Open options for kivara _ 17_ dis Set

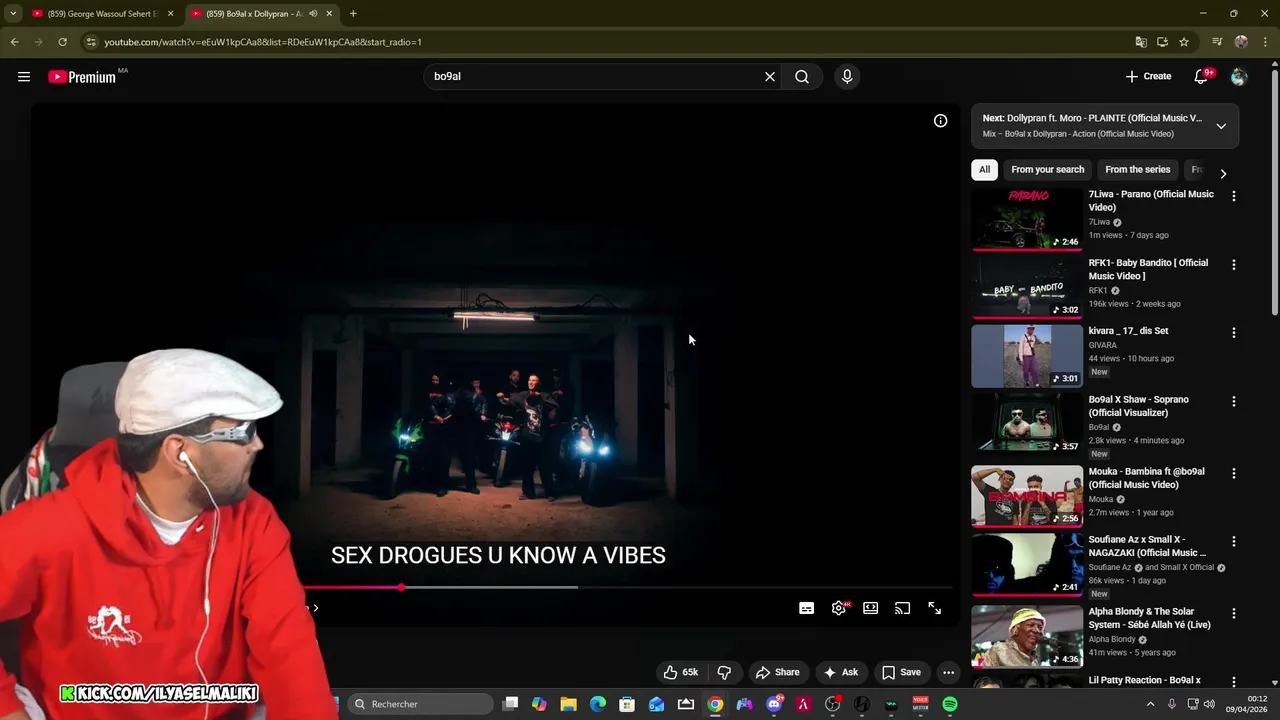[1233, 333]
